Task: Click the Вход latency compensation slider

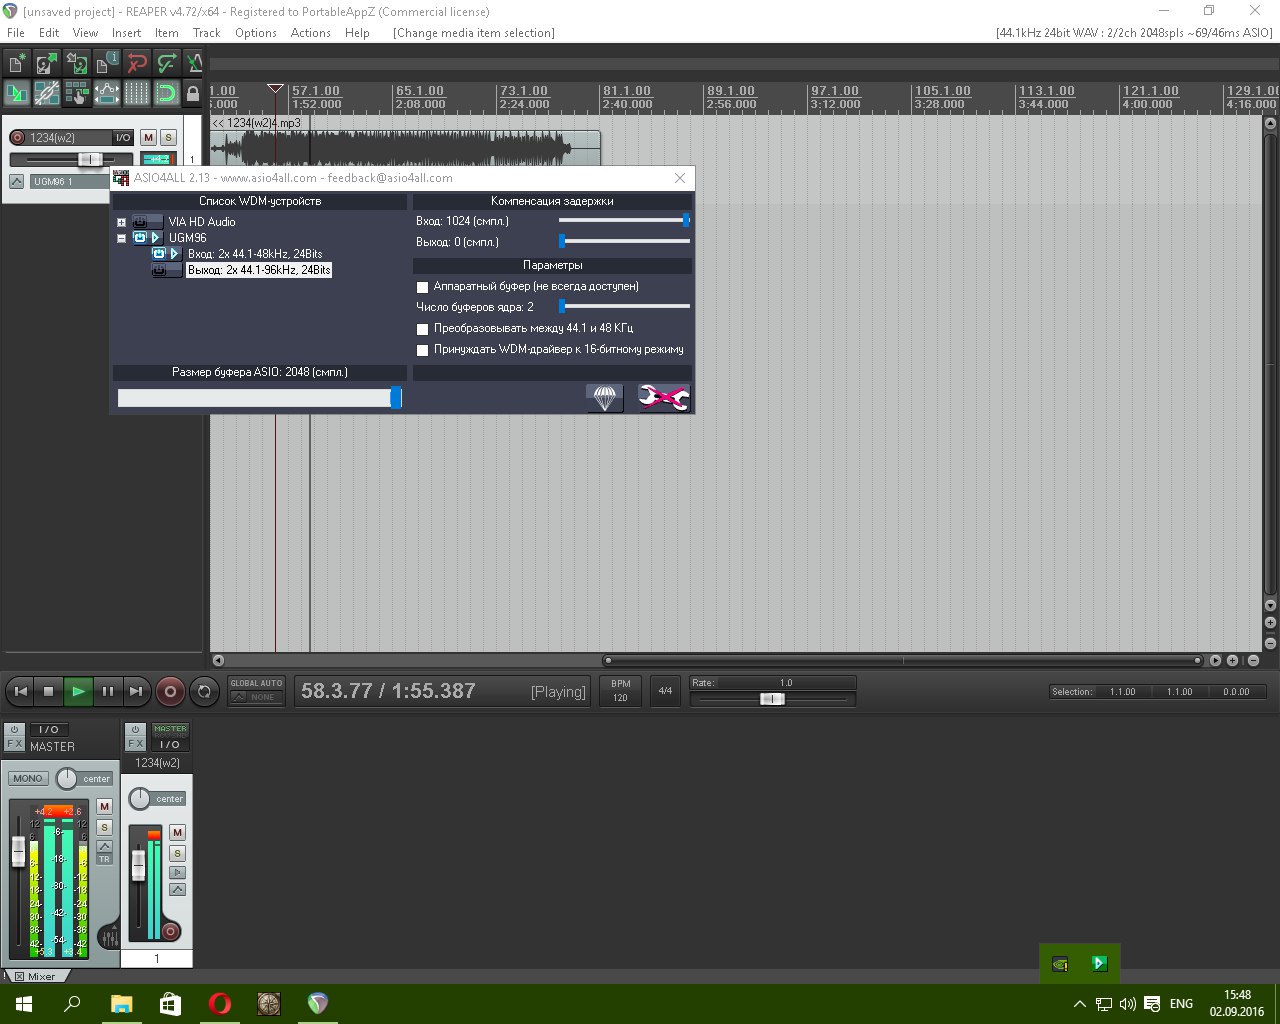Action: pos(624,220)
